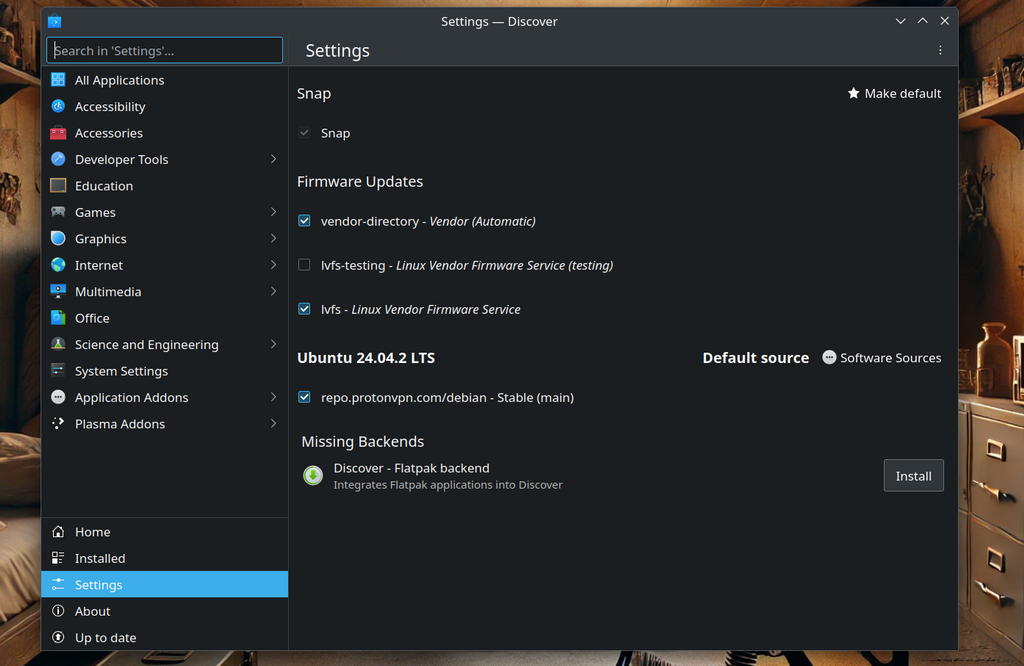Click the Science and Engineering flask icon
Screen dimensions: 1024x666
coord(58,344)
